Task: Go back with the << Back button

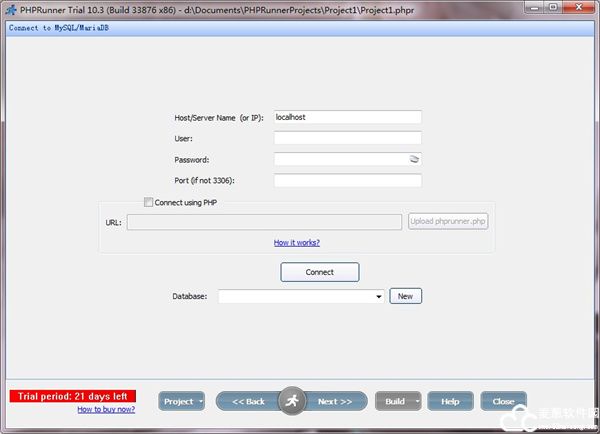Action: pos(248,401)
